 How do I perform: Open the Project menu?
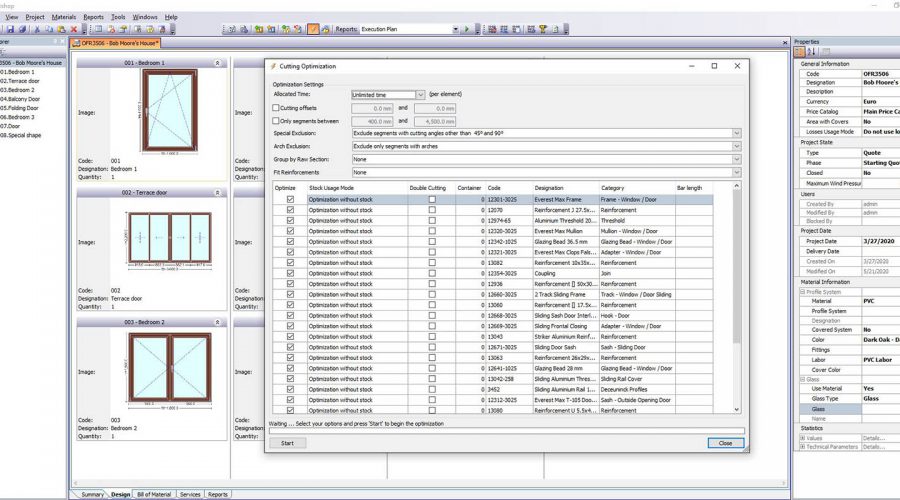click(35, 17)
